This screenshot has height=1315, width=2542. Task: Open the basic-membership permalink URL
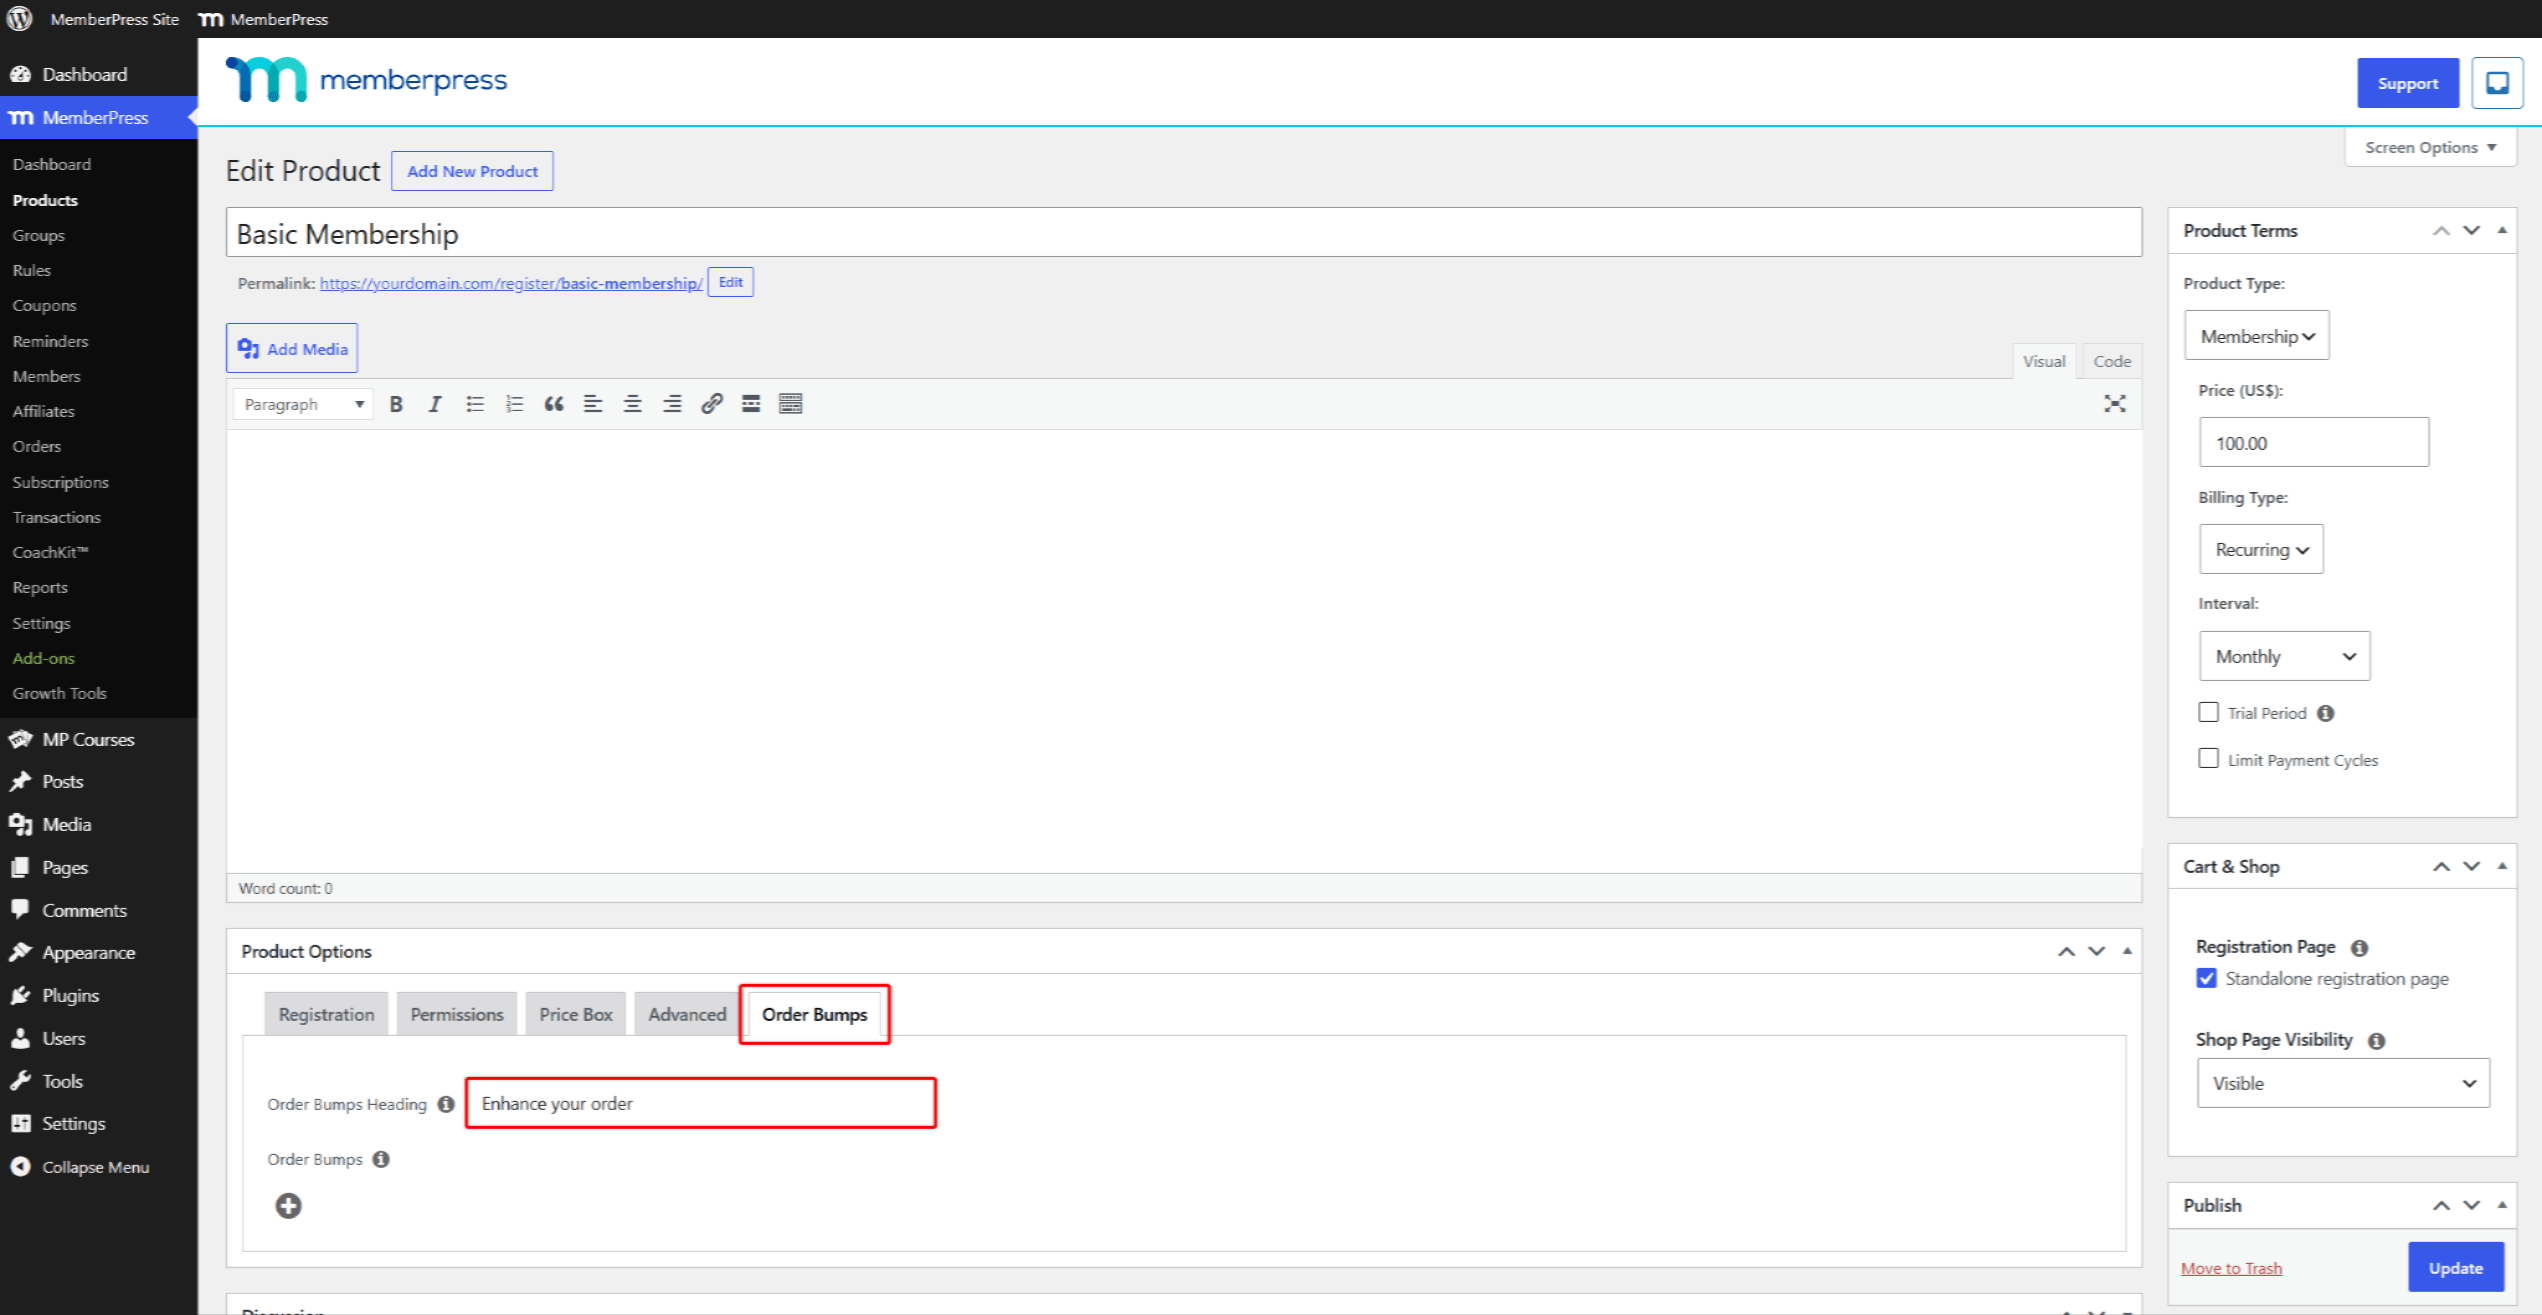(x=511, y=283)
